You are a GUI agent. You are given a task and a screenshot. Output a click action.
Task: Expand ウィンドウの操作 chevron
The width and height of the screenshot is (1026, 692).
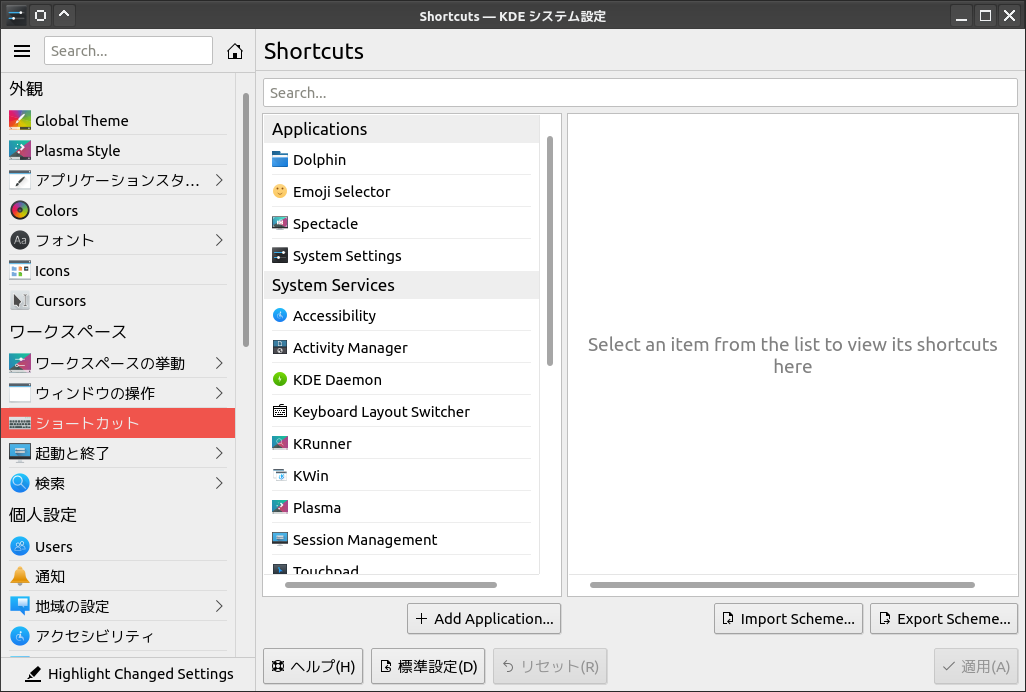coord(219,393)
